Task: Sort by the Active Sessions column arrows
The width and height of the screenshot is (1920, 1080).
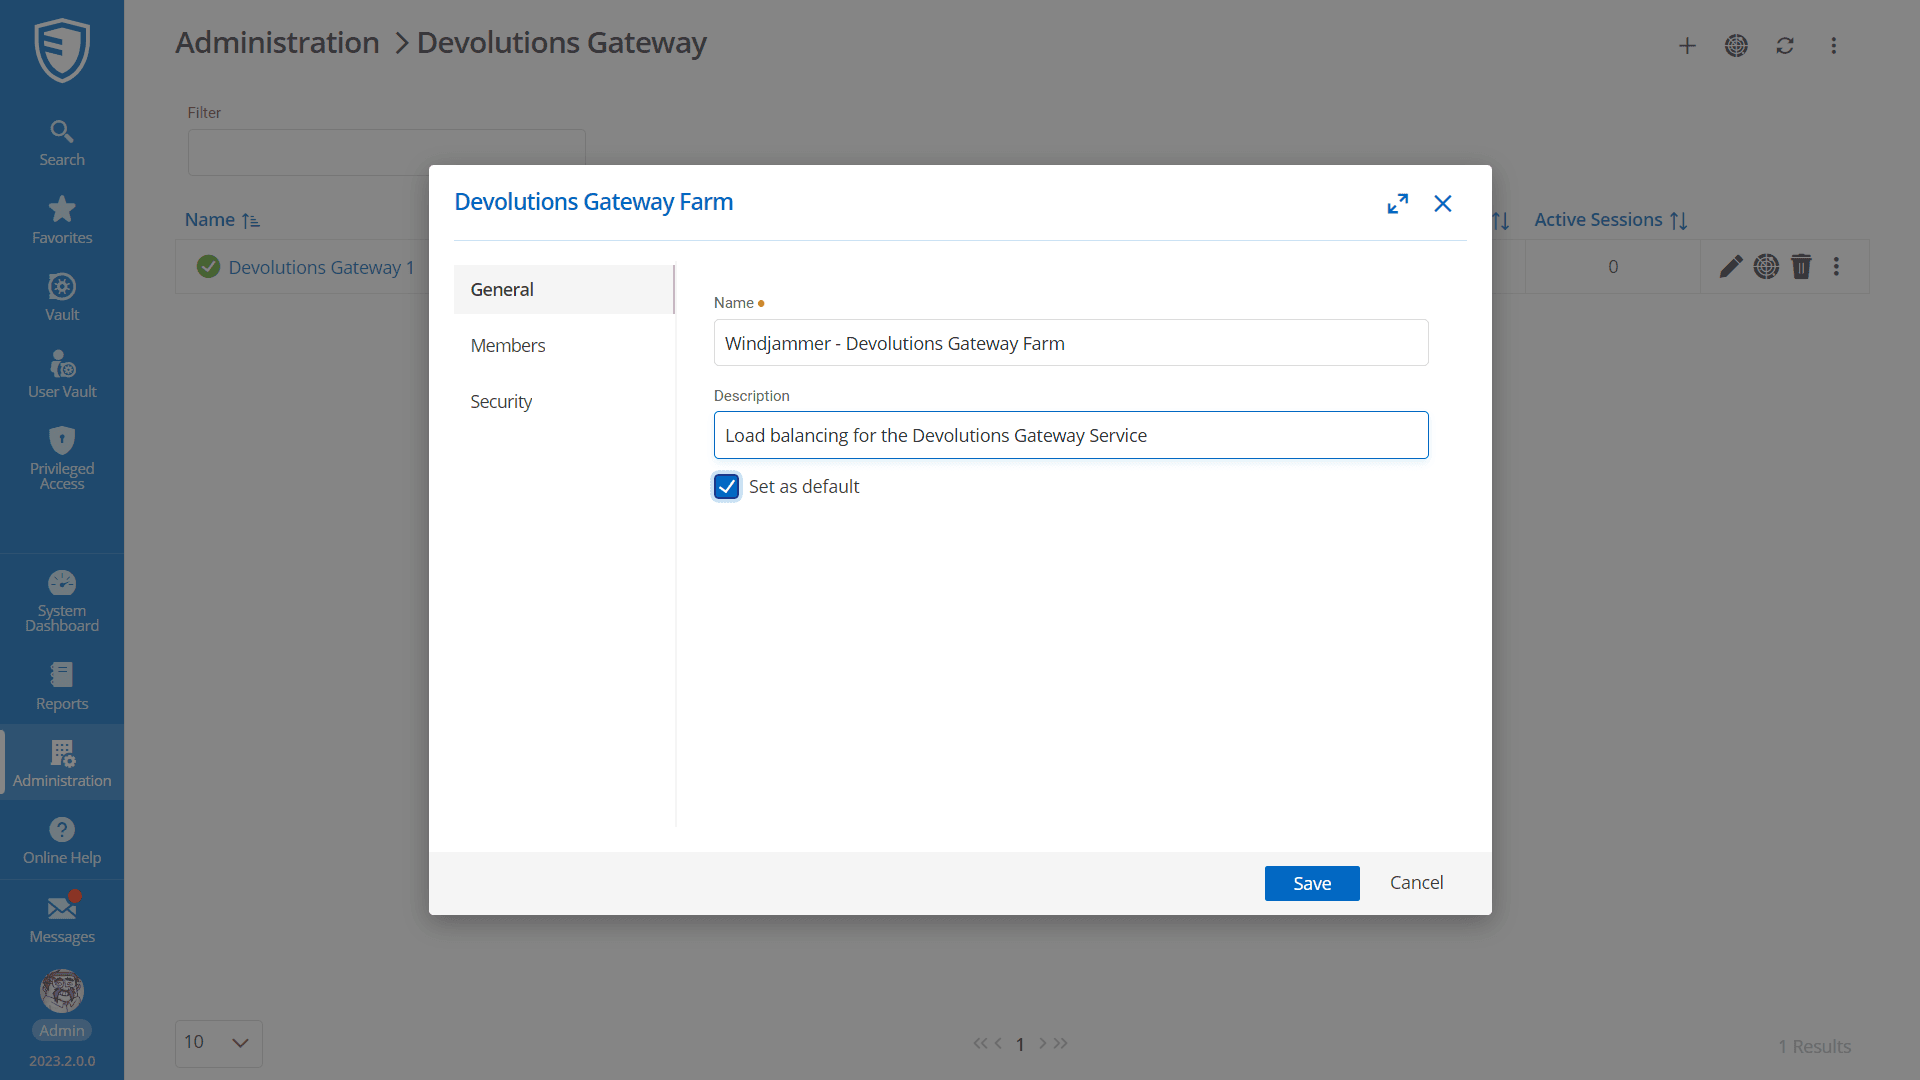Action: (1679, 221)
